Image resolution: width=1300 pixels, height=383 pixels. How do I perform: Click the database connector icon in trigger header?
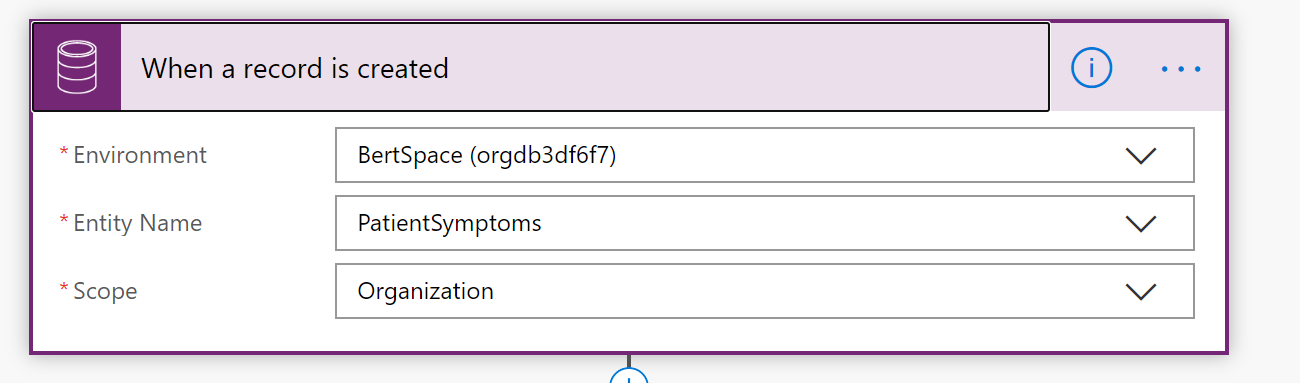tap(77, 68)
